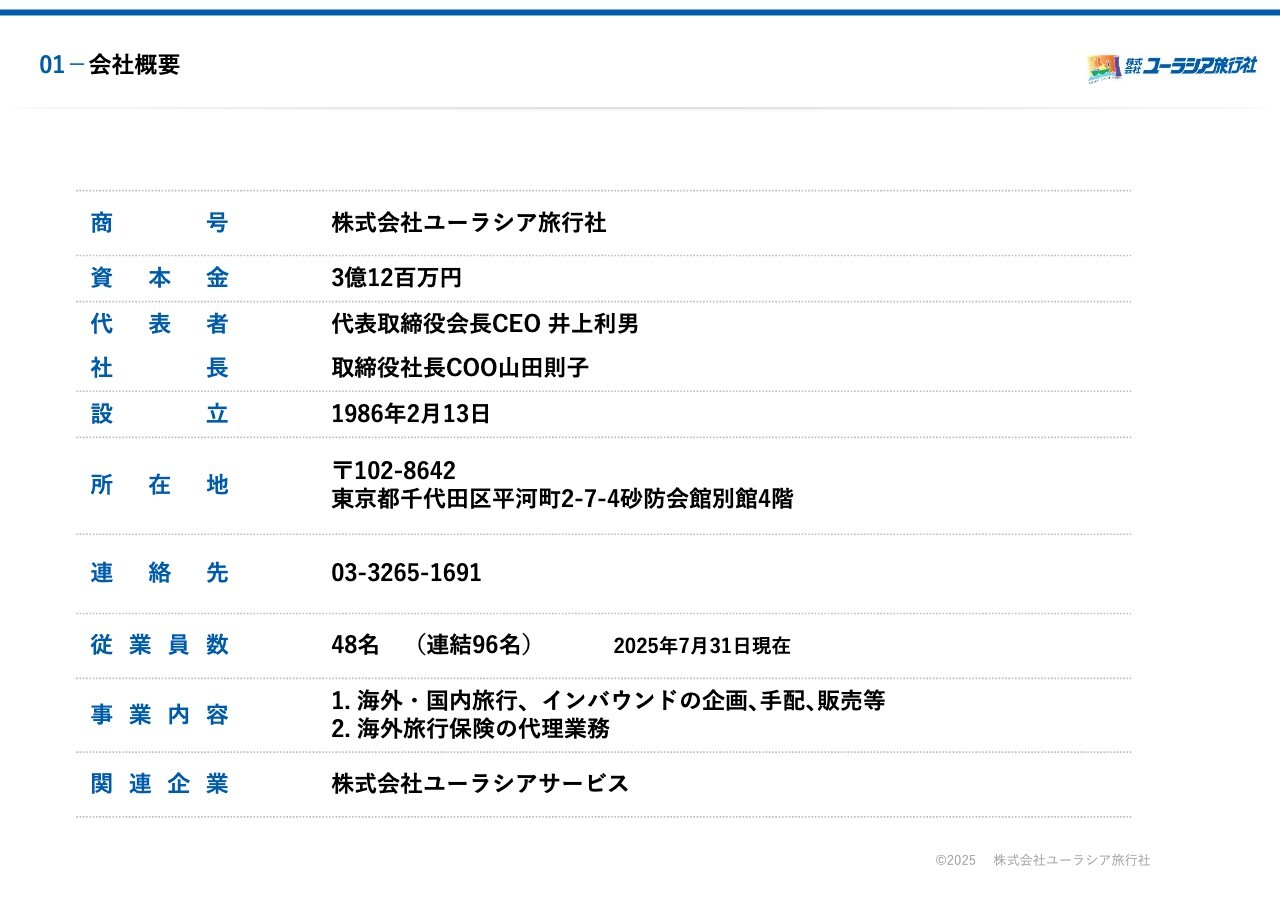Viewport: 1280px width, 905px height.
Task: Select the 資本金 label
Action: [x=159, y=278]
